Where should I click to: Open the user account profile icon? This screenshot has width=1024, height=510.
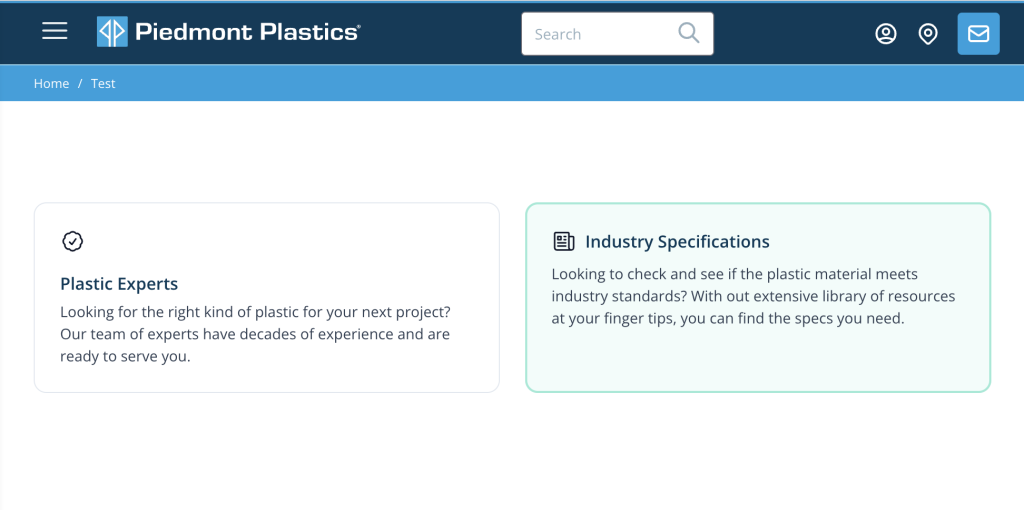[x=885, y=34]
